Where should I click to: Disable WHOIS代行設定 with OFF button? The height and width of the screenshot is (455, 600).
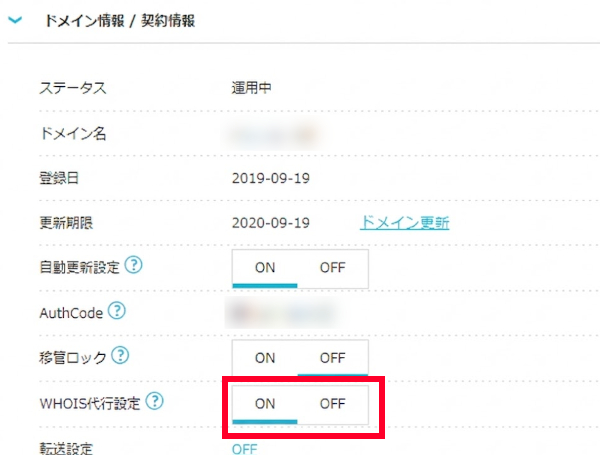(333, 404)
